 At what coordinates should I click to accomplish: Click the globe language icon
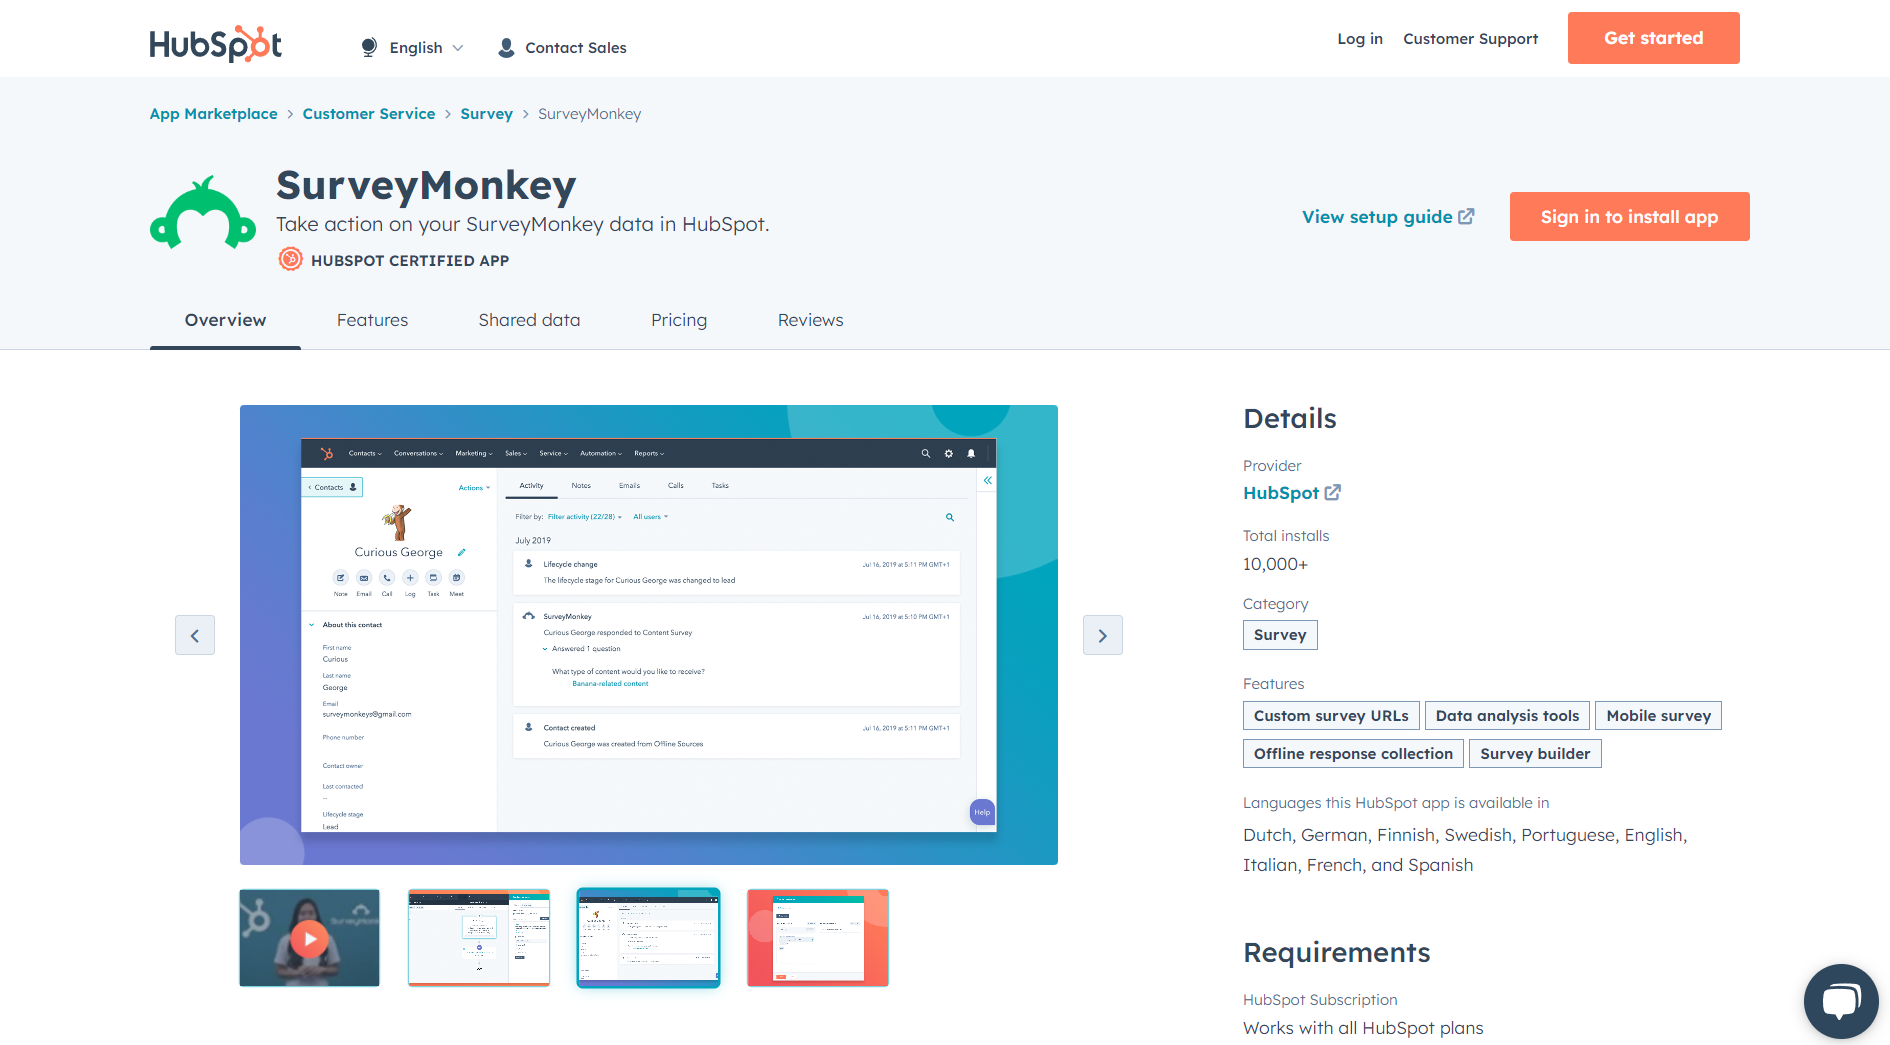point(369,47)
